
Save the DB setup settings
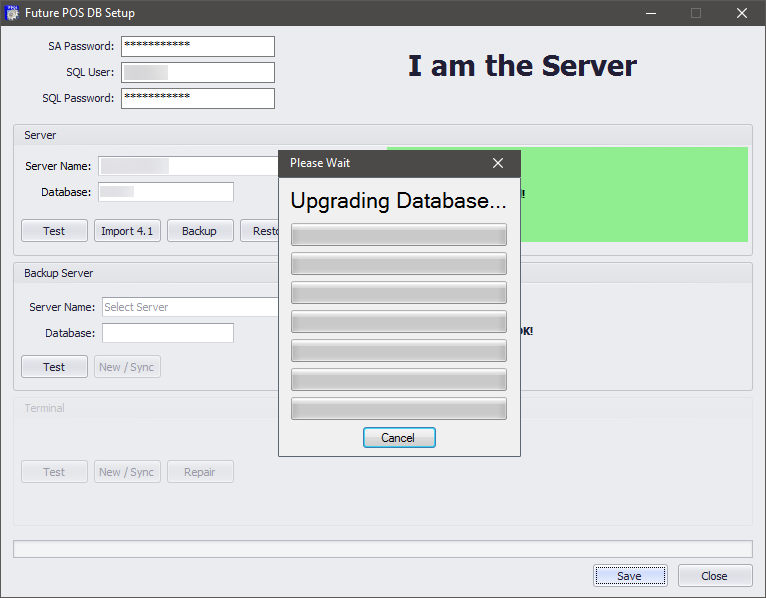click(x=630, y=576)
